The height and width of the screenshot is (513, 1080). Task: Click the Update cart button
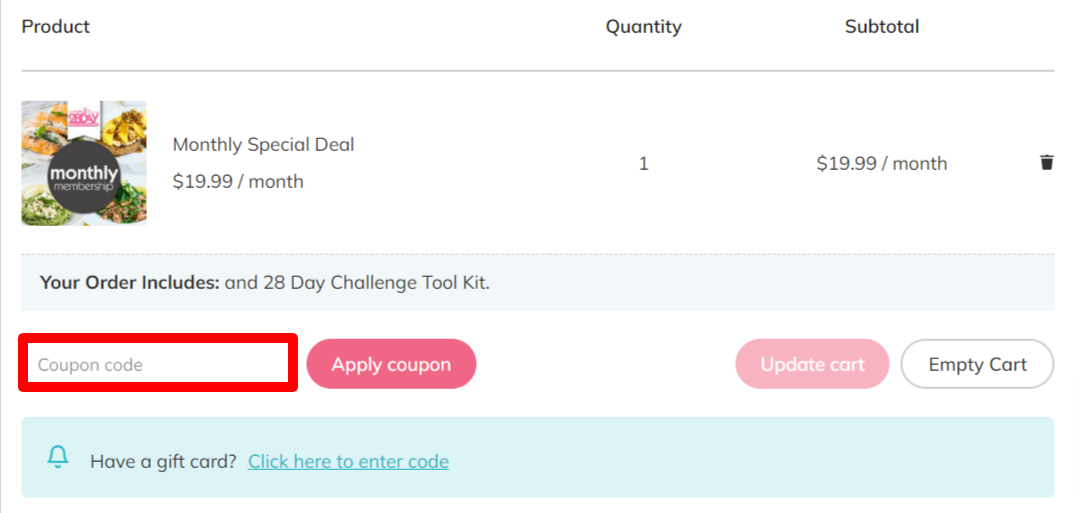pos(812,364)
